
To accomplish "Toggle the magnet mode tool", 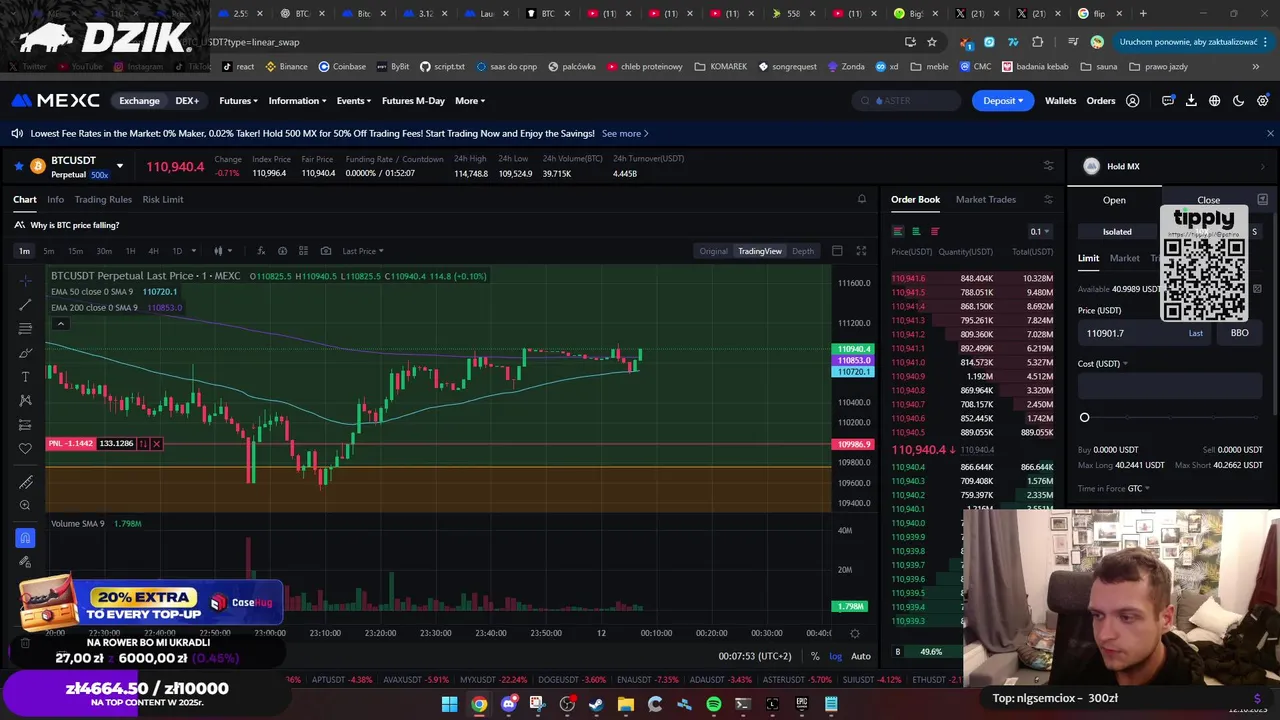I will (25, 538).
